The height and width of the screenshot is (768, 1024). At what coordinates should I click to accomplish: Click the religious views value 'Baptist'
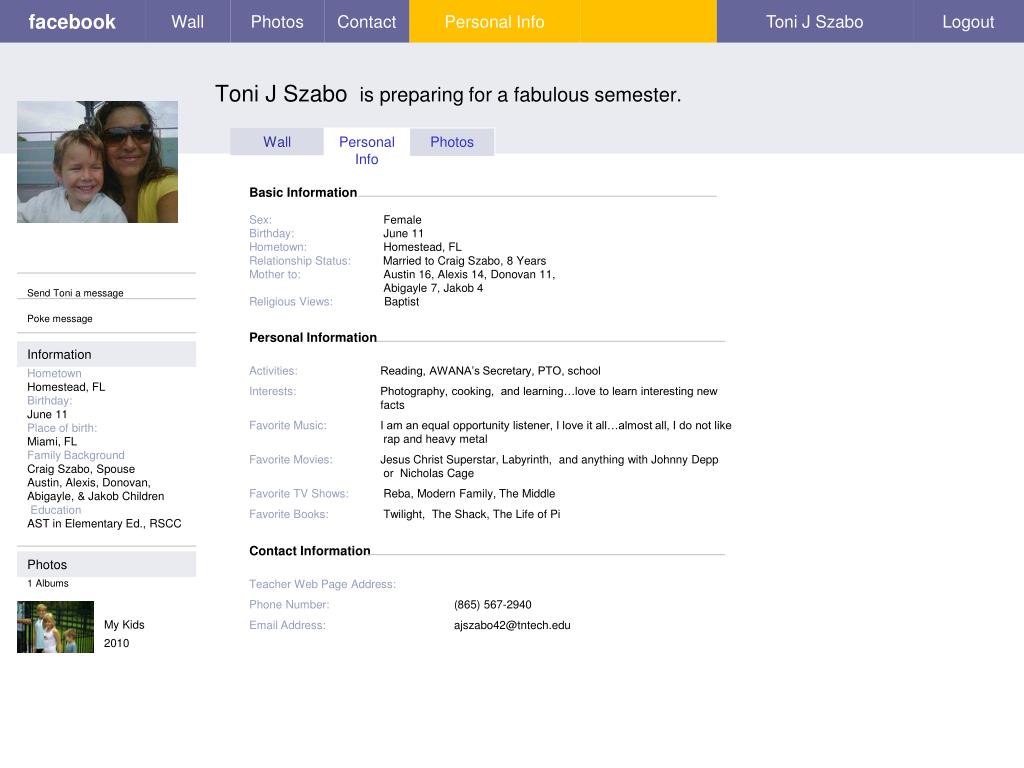click(x=402, y=302)
